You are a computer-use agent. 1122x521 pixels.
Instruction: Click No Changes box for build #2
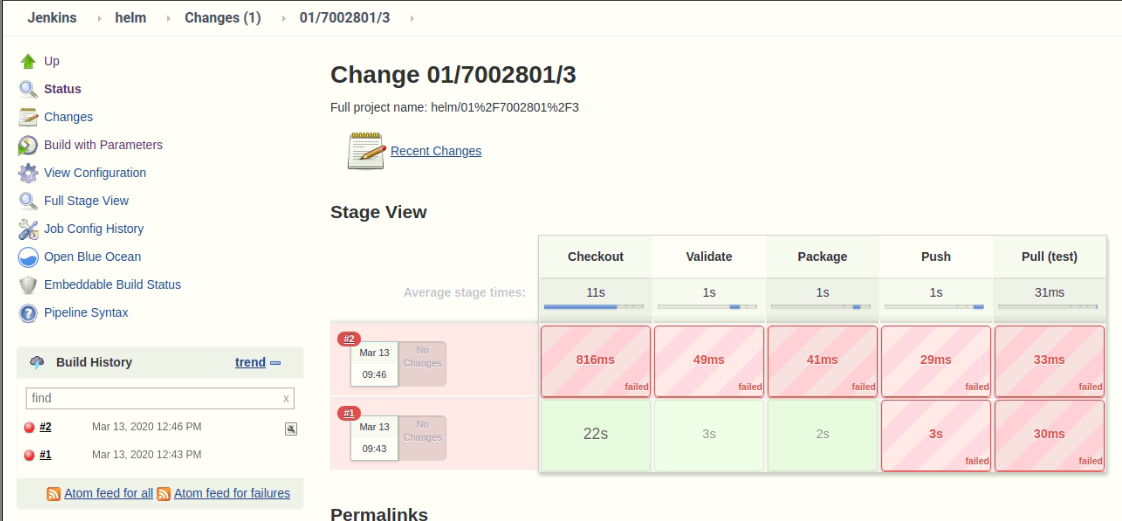tap(422, 363)
